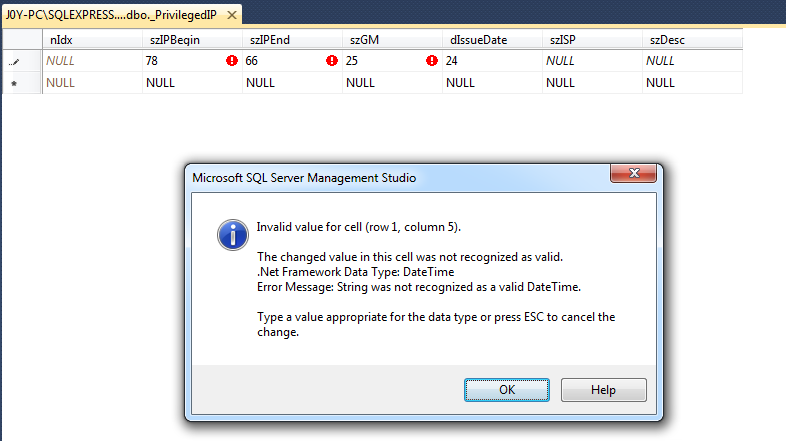Select the szISP NULL cell in the first row
Viewport: 786px width, 441px height.
(592, 61)
